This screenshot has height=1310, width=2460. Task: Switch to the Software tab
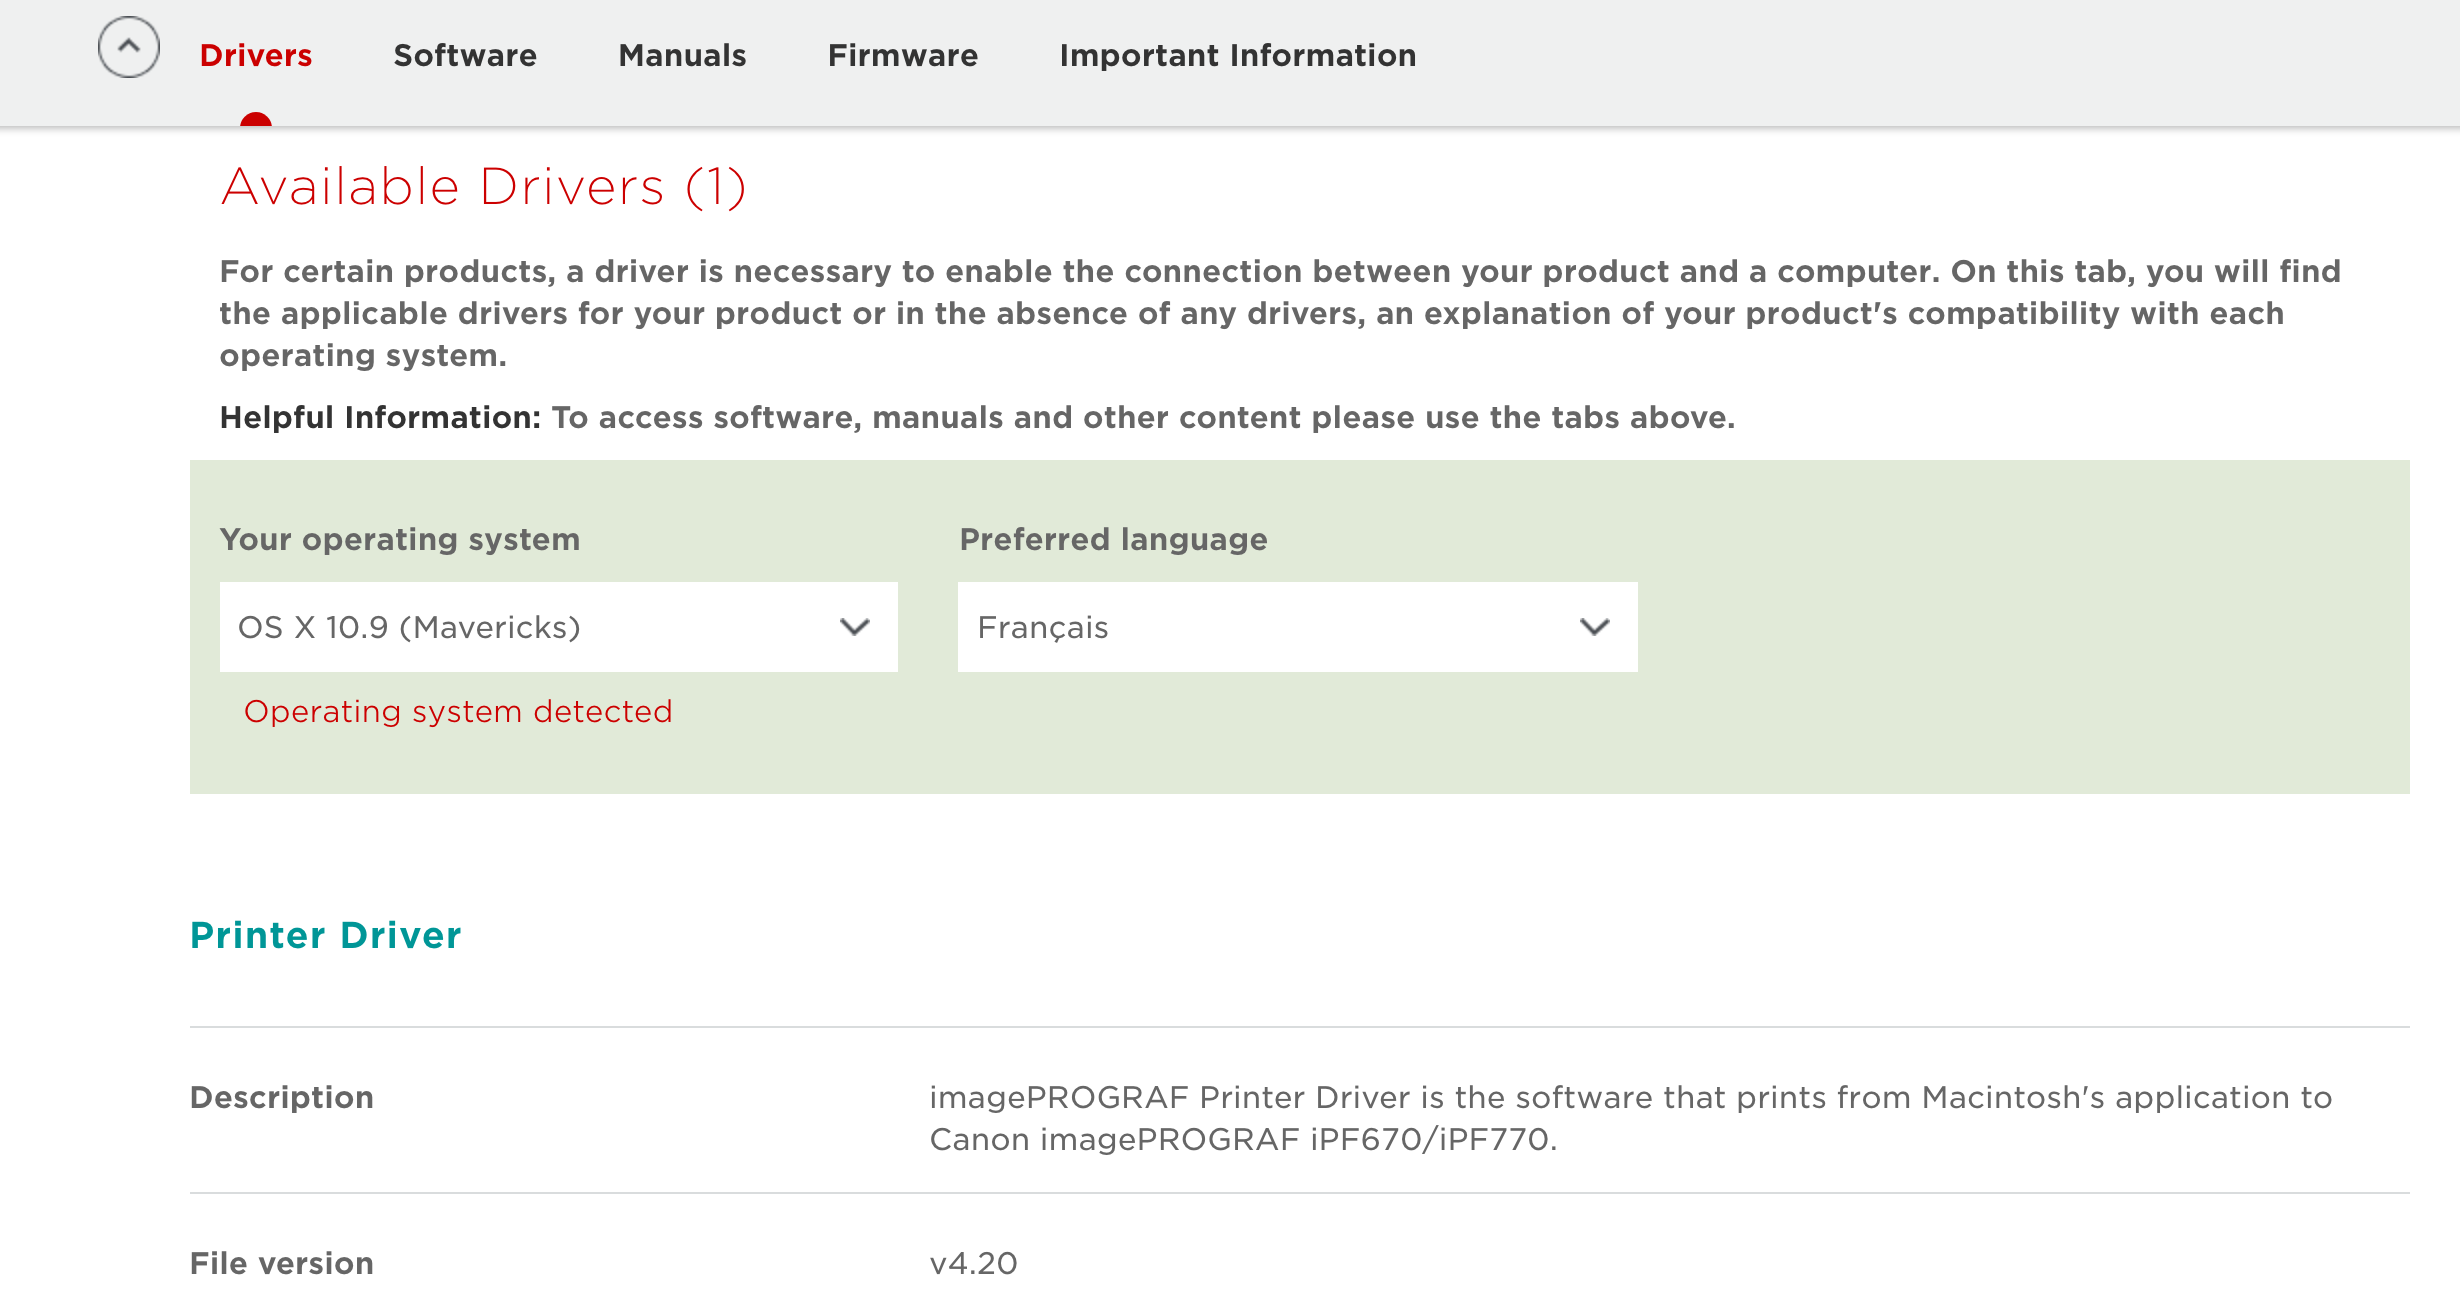click(465, 55)
